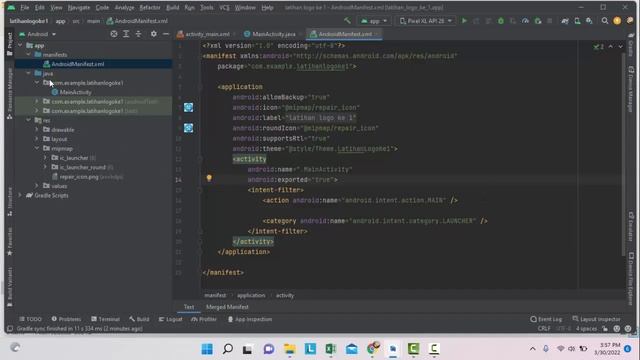The image size is (640, 360).
Task: Expand ic_launcher_round resource
Action: [45, 167]
